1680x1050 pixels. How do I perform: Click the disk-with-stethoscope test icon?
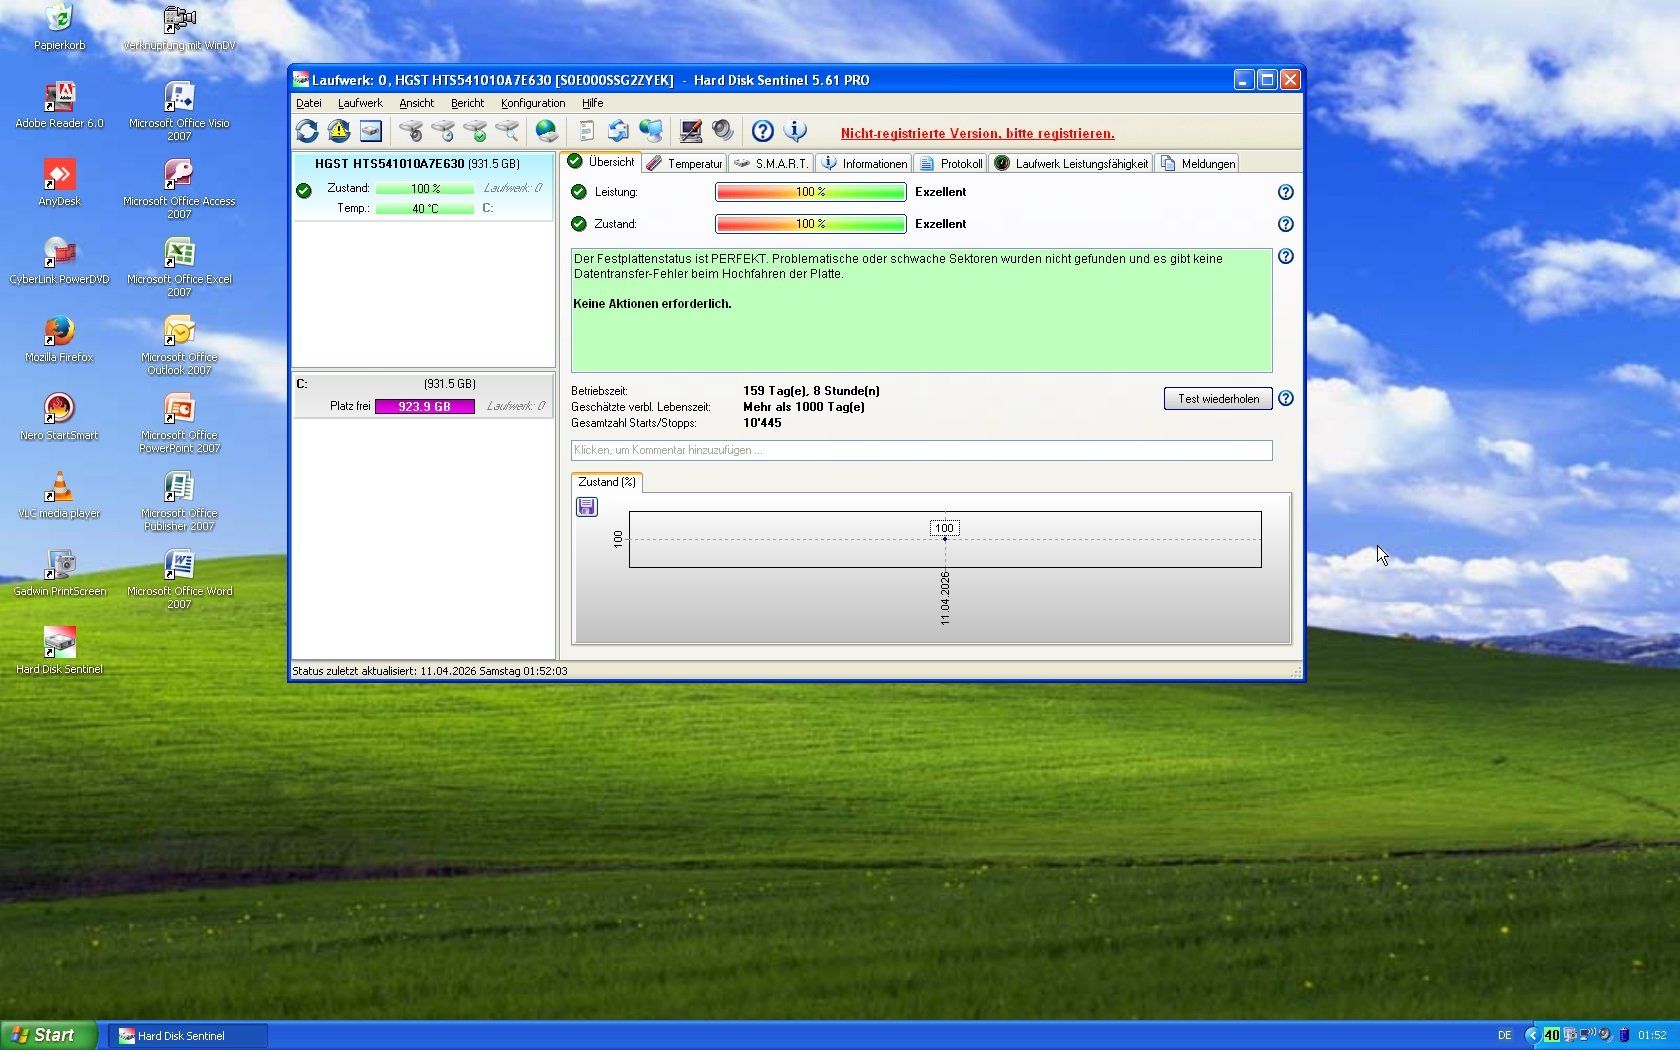[411, 131]
